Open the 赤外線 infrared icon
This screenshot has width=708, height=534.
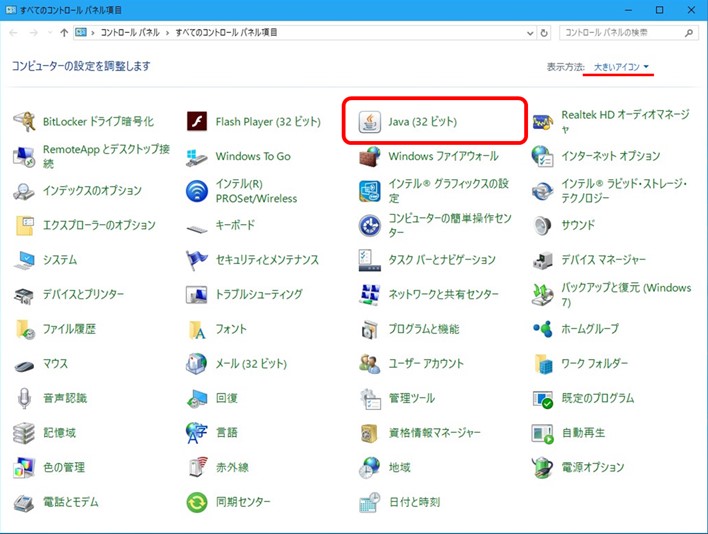197,468
